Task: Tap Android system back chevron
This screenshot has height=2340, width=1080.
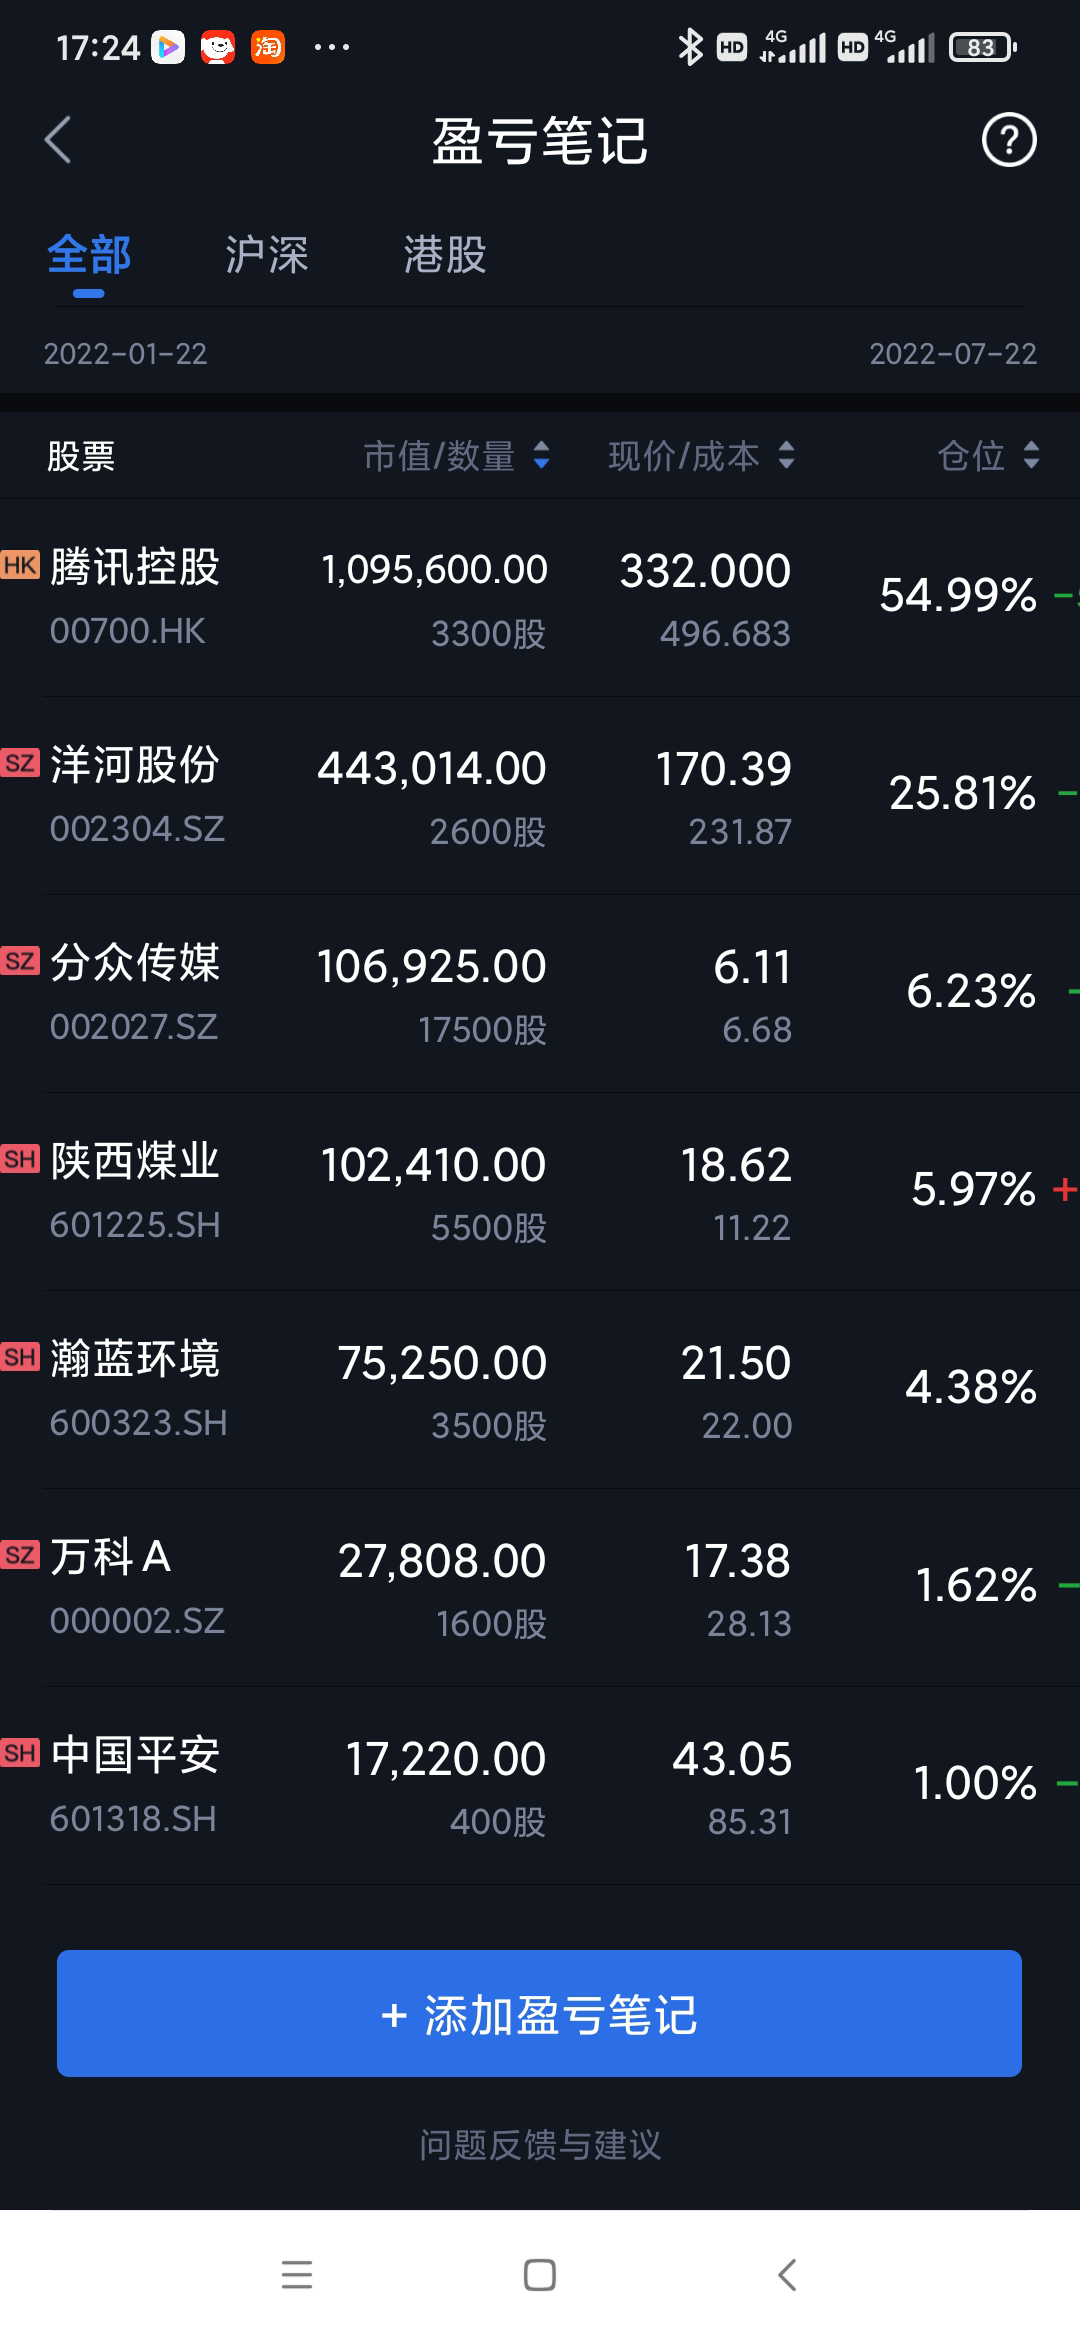Action: coord(787,2274)
